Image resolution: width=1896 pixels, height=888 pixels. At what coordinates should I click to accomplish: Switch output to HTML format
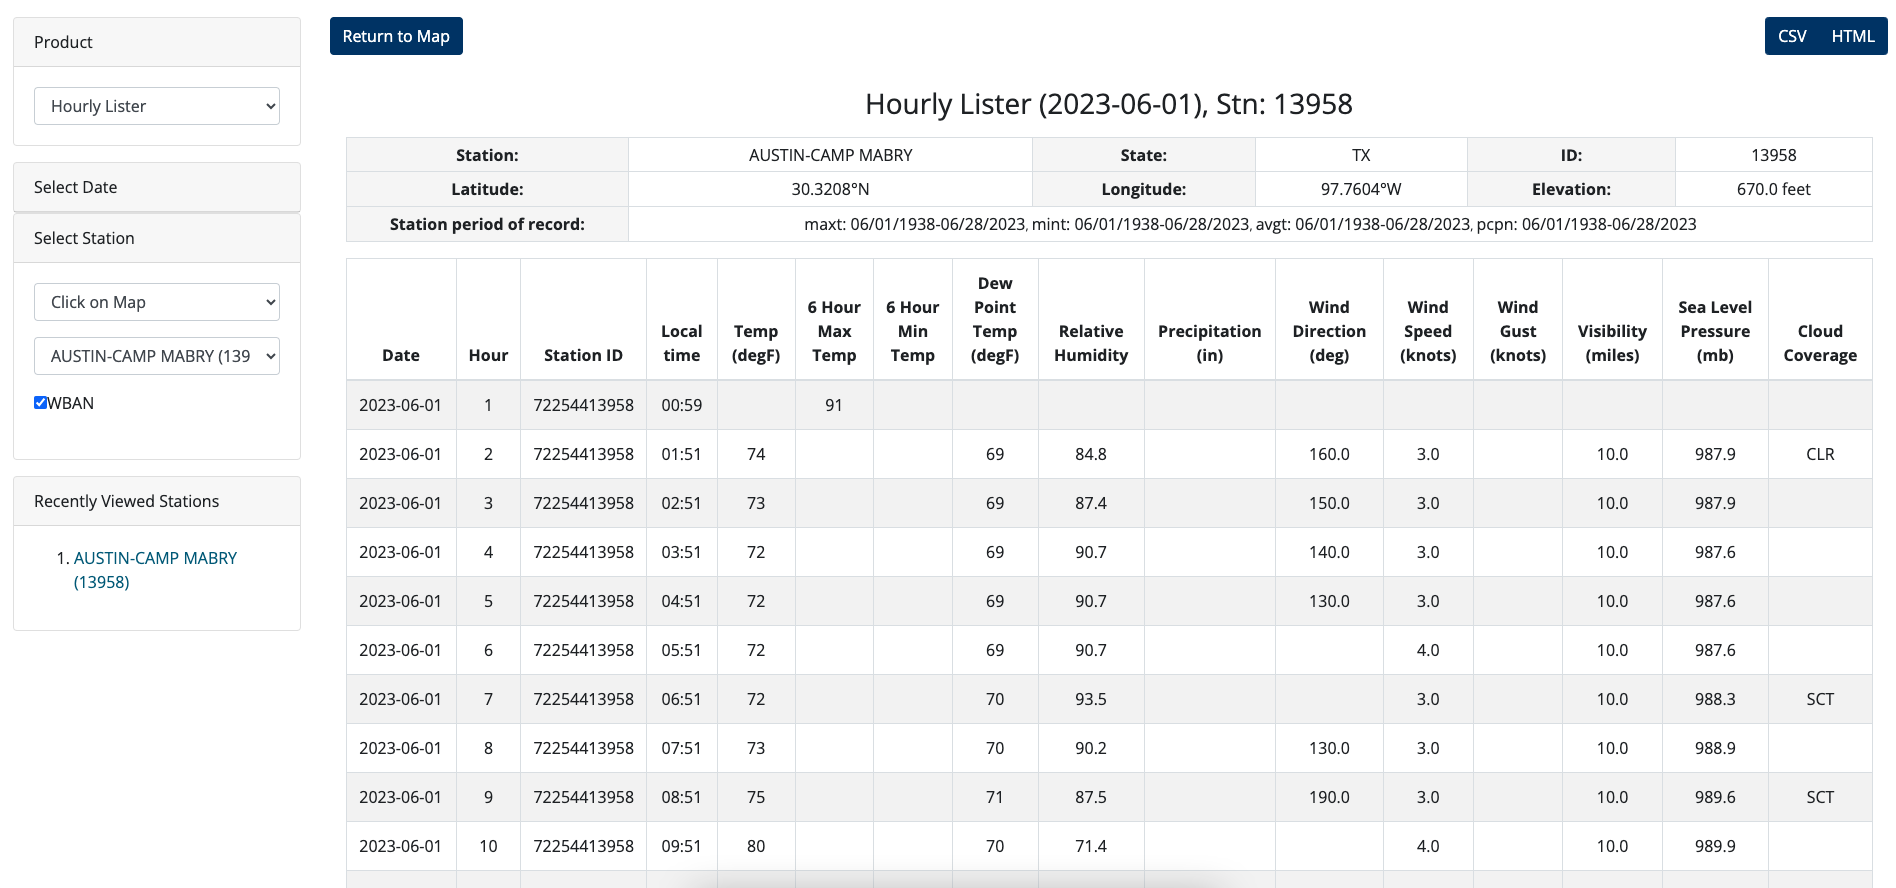[1852, 36]
